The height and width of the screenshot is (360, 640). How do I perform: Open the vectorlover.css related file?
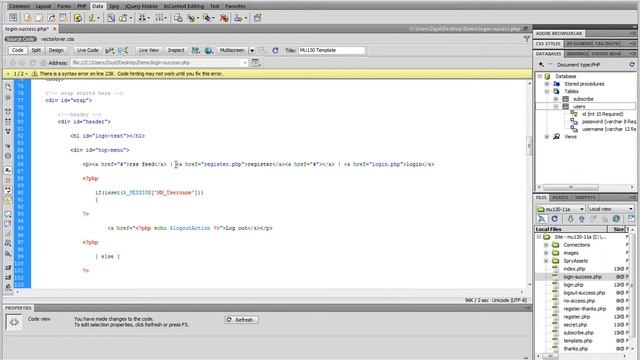coord(58,39)
